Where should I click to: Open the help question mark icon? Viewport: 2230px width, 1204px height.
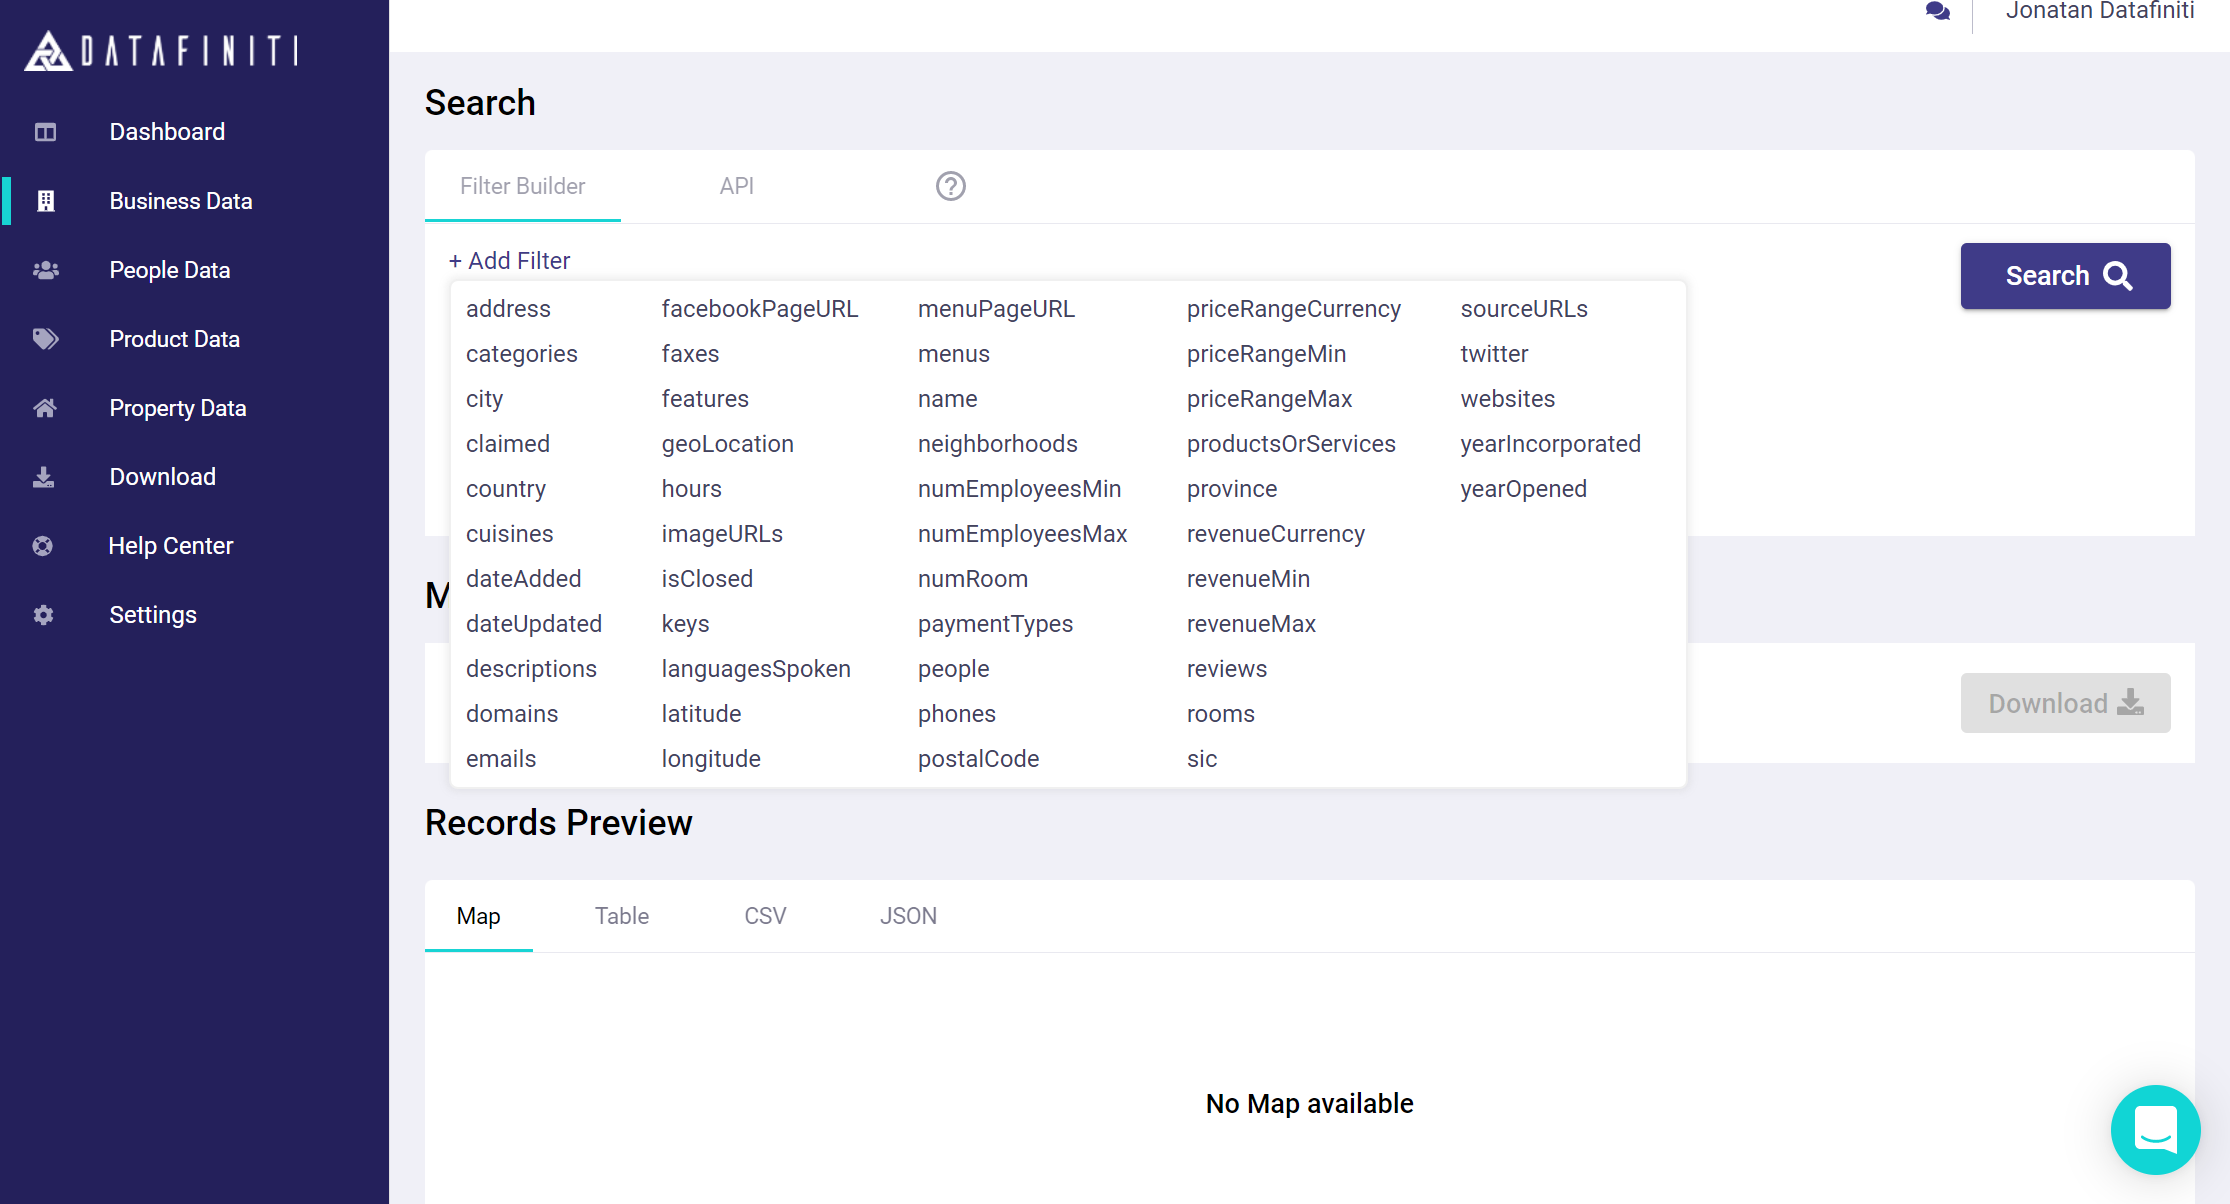950,186
